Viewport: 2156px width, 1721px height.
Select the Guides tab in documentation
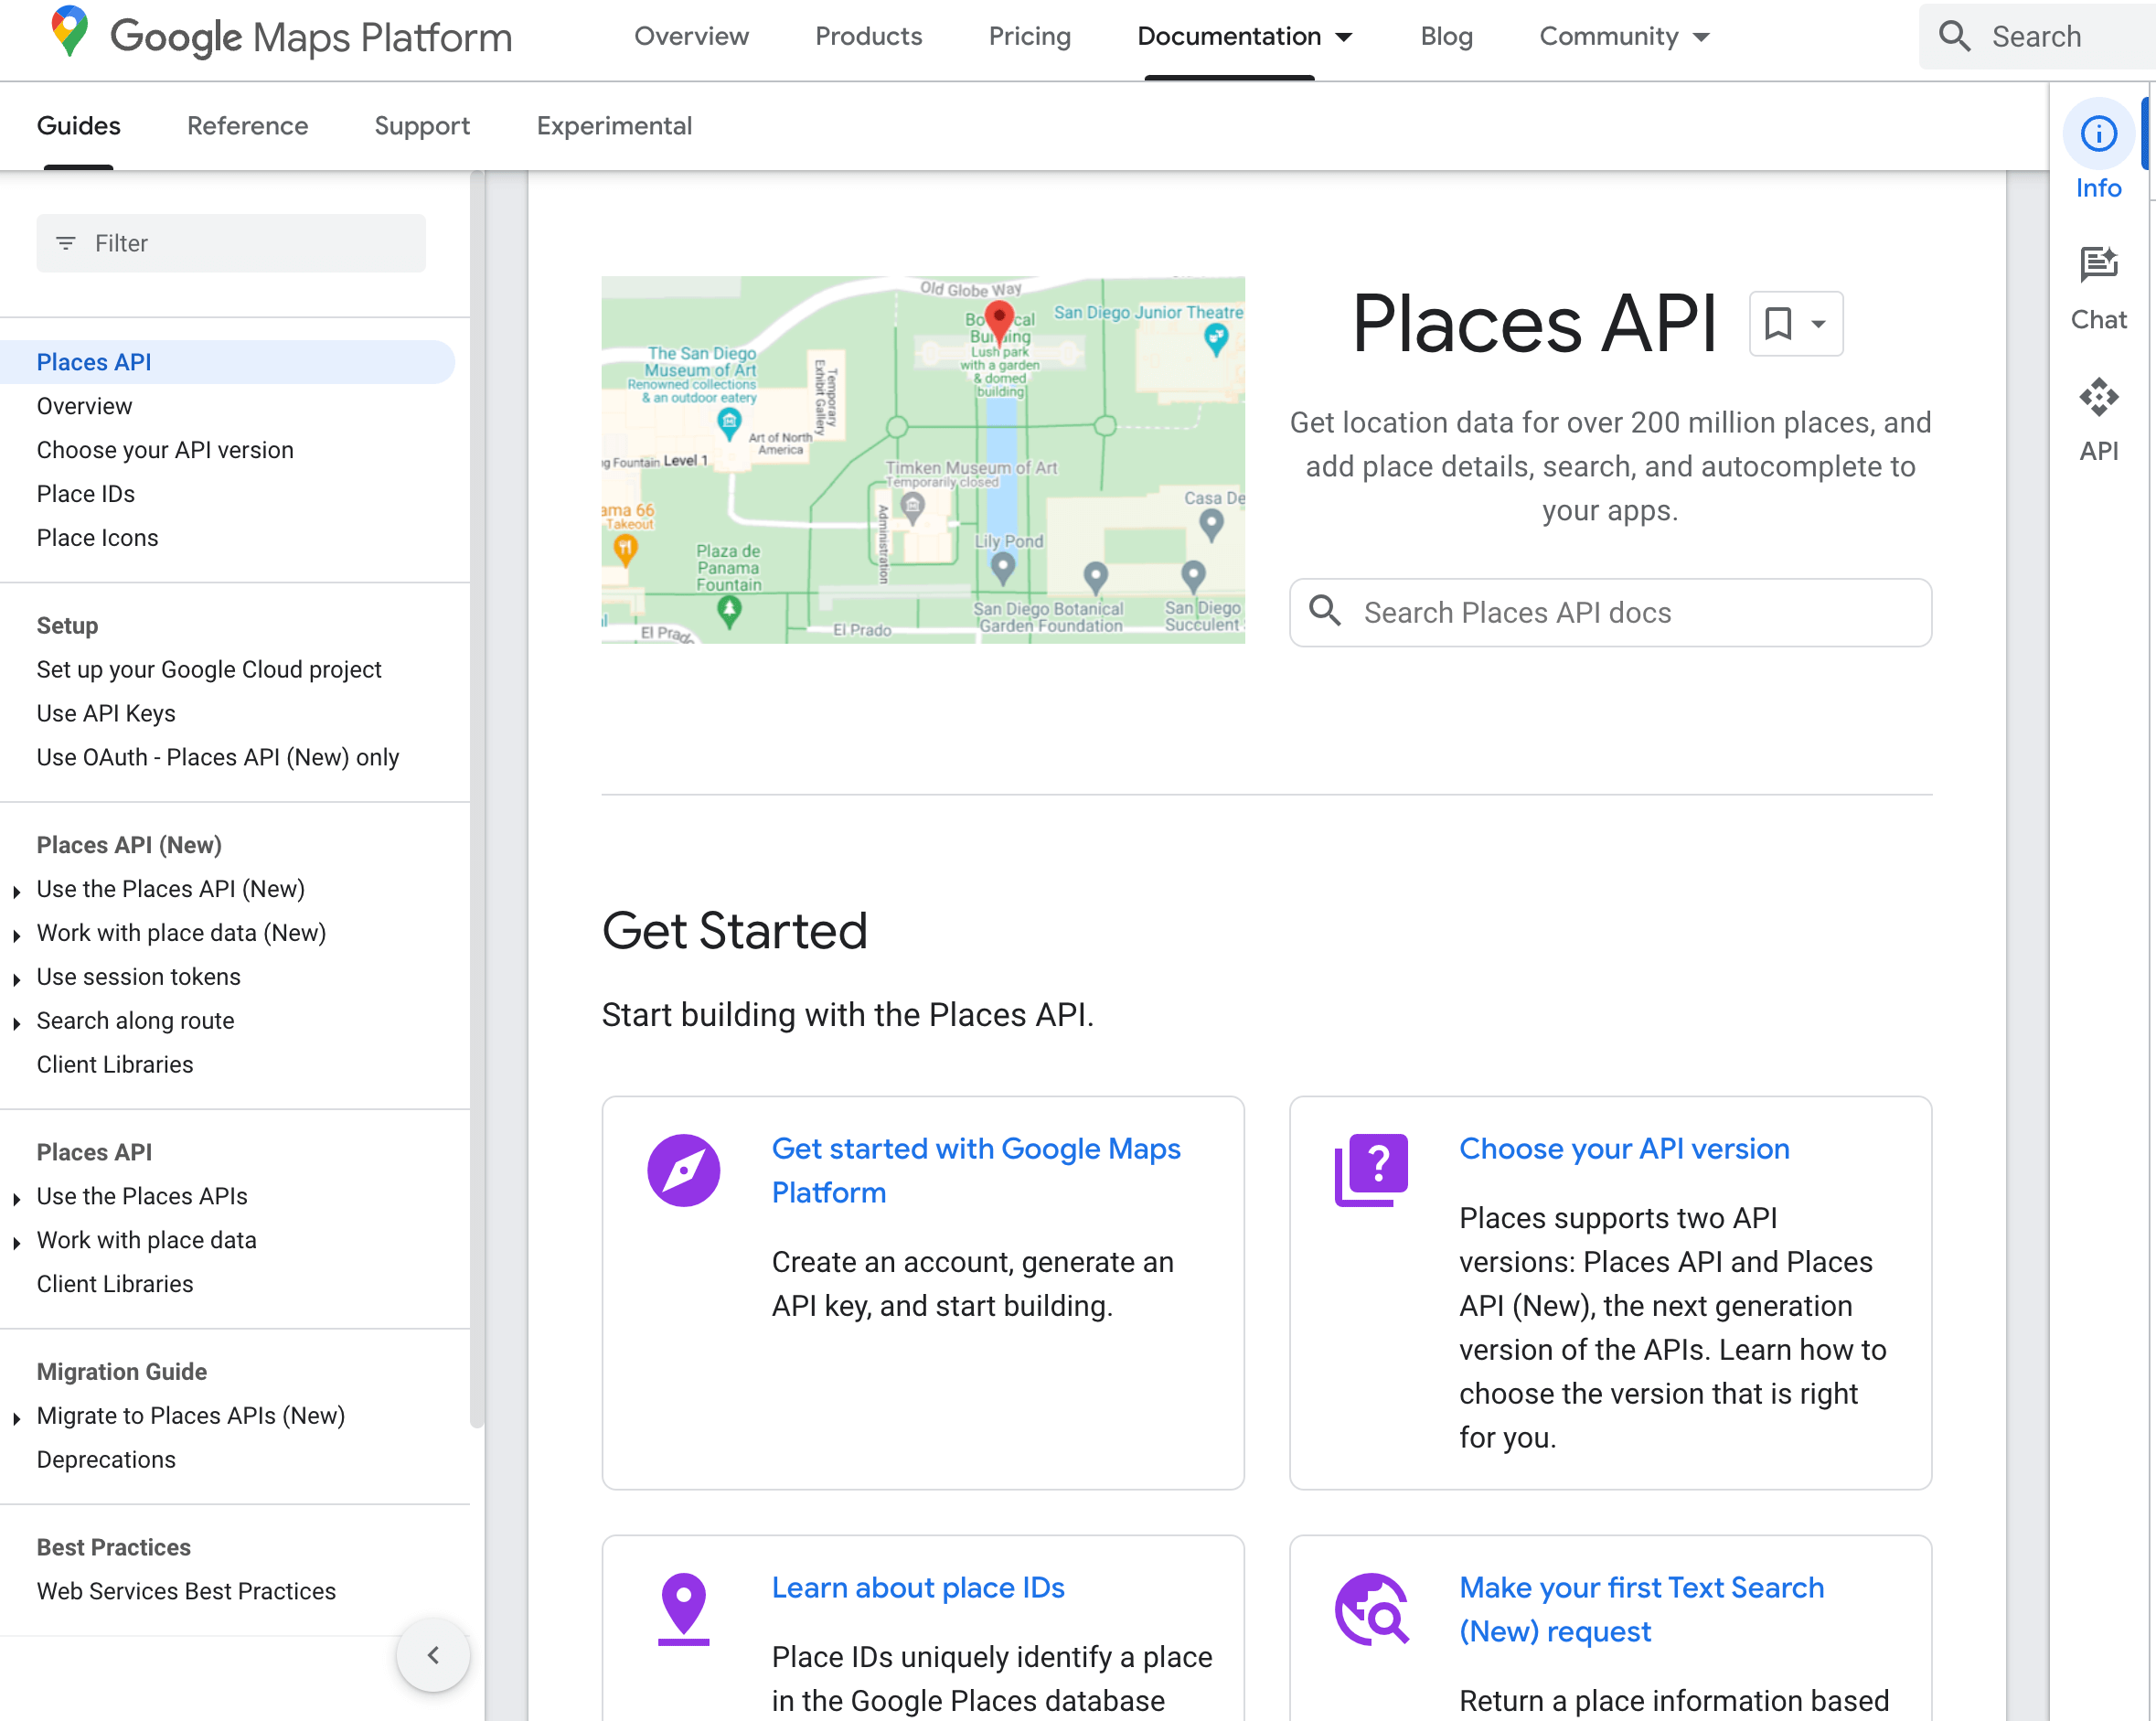click(x=79, y=126)
